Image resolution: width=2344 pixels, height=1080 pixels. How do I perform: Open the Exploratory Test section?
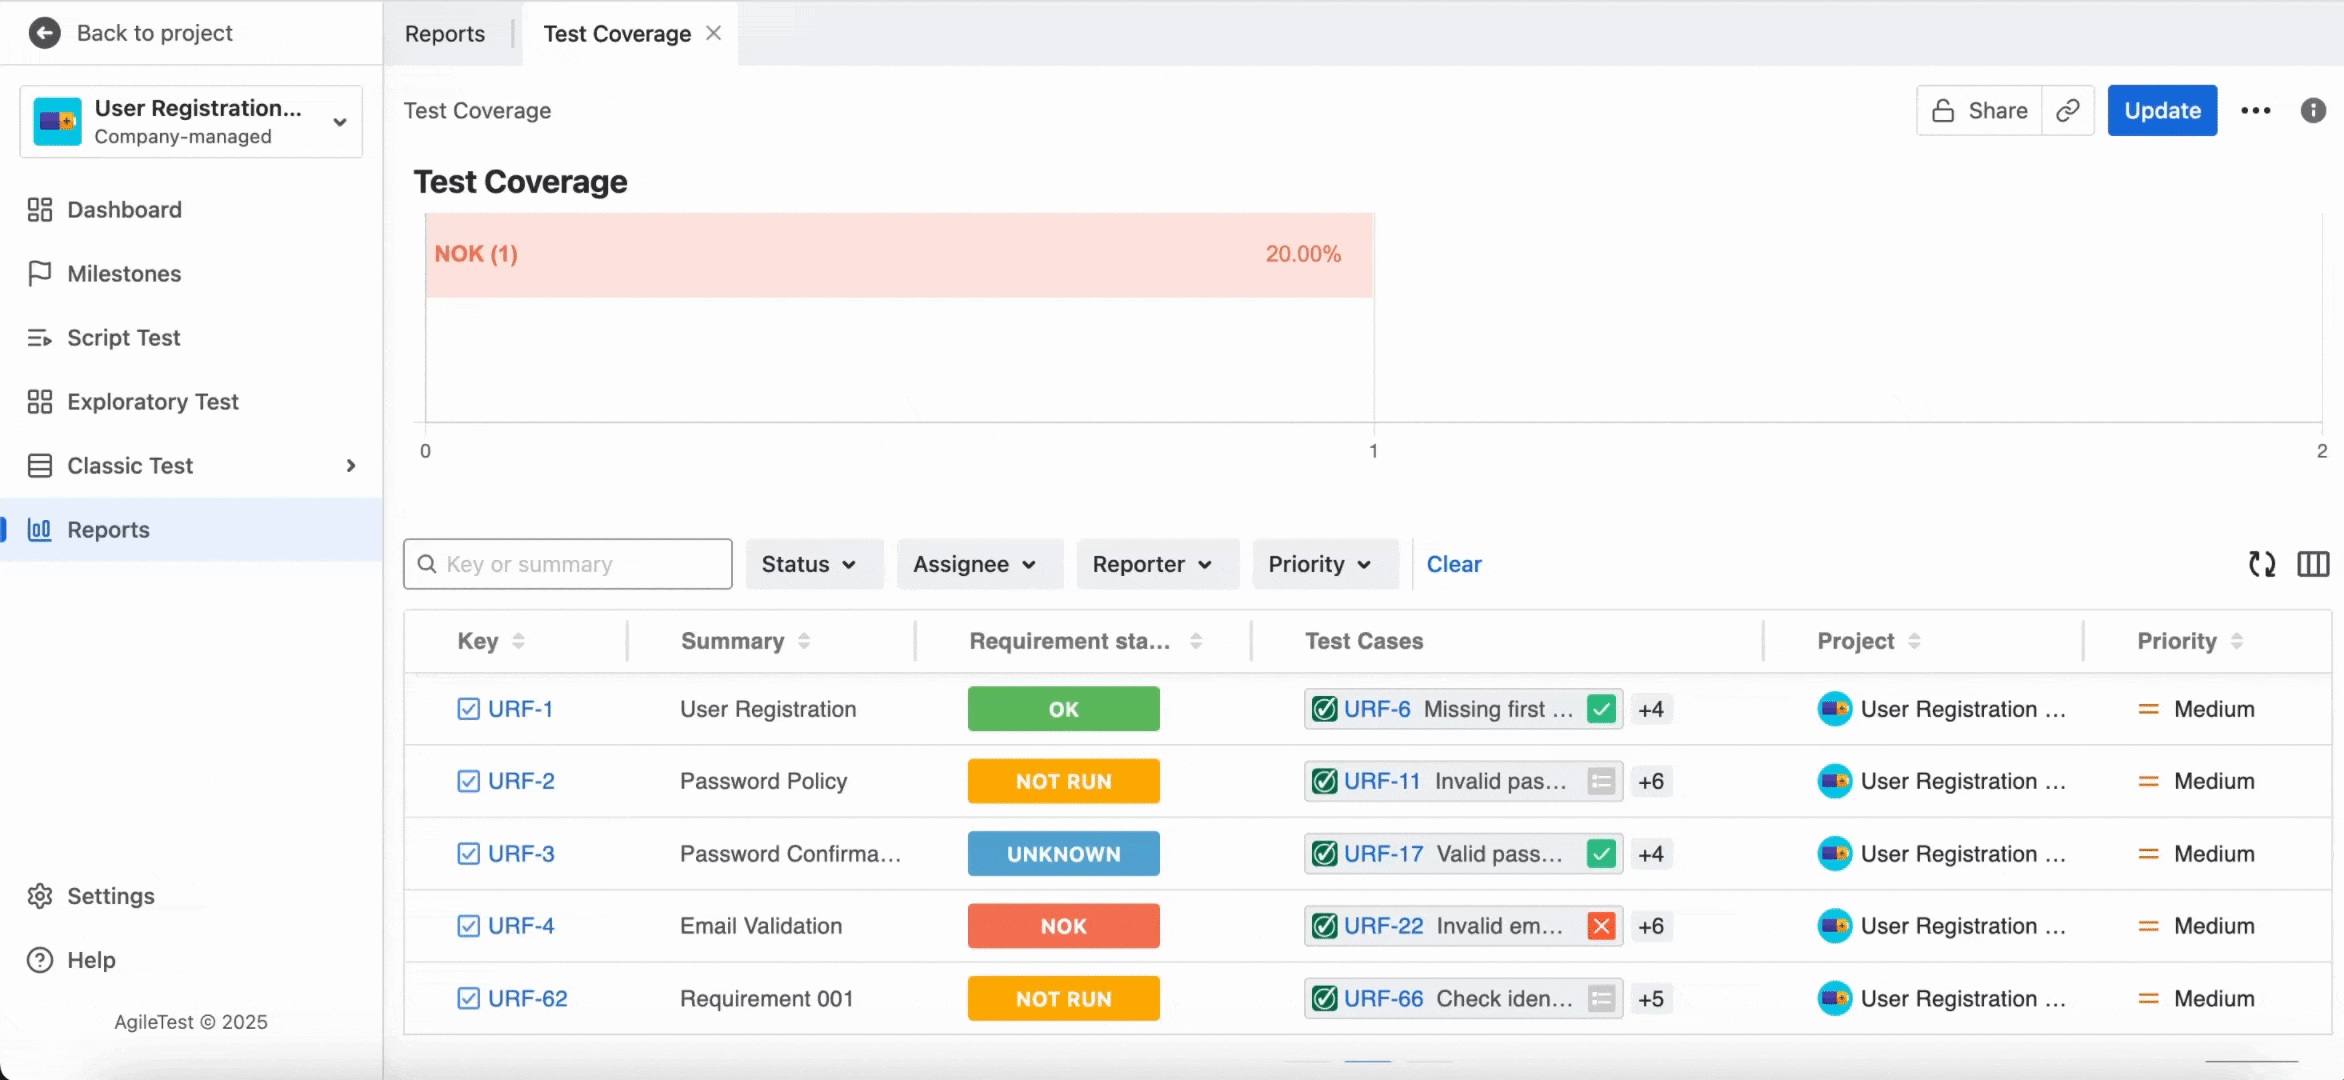pos(152,401)
